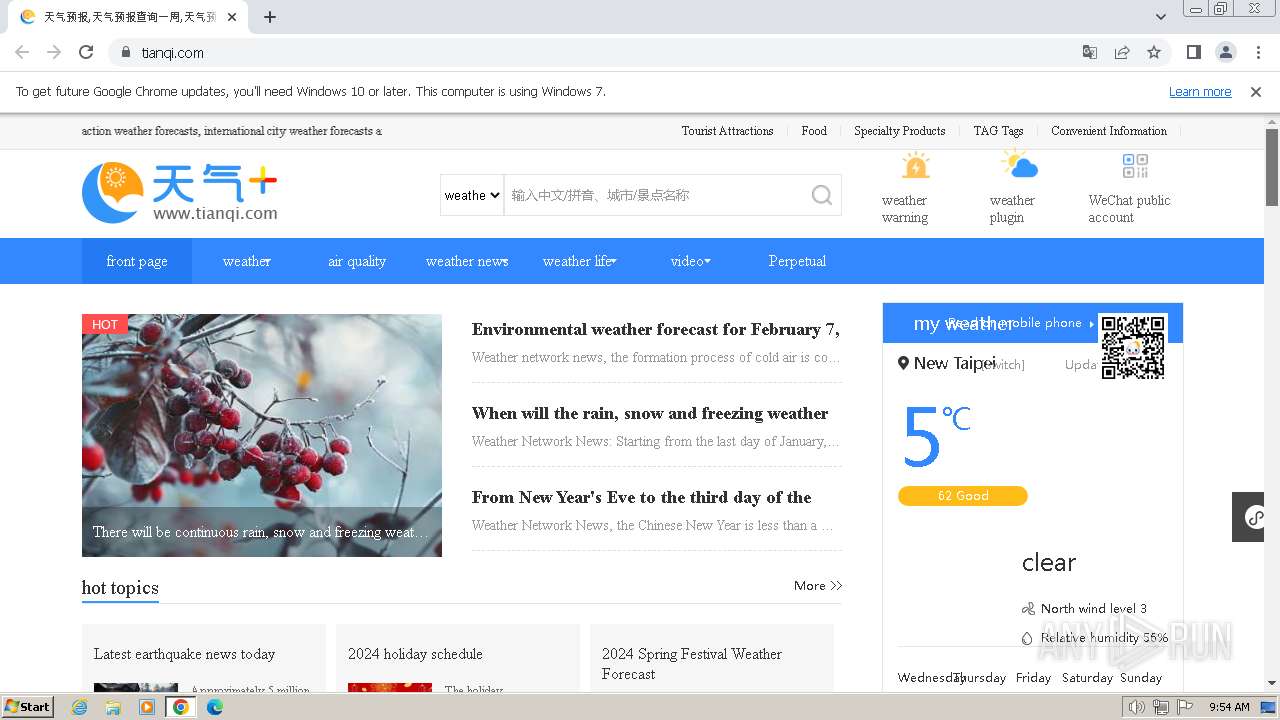
Task: Open the weather warning icon
Action: 915,165
